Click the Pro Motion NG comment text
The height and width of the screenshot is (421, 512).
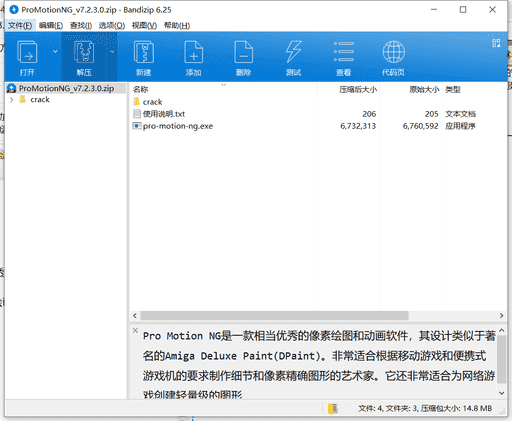click(x=318, y=365)
